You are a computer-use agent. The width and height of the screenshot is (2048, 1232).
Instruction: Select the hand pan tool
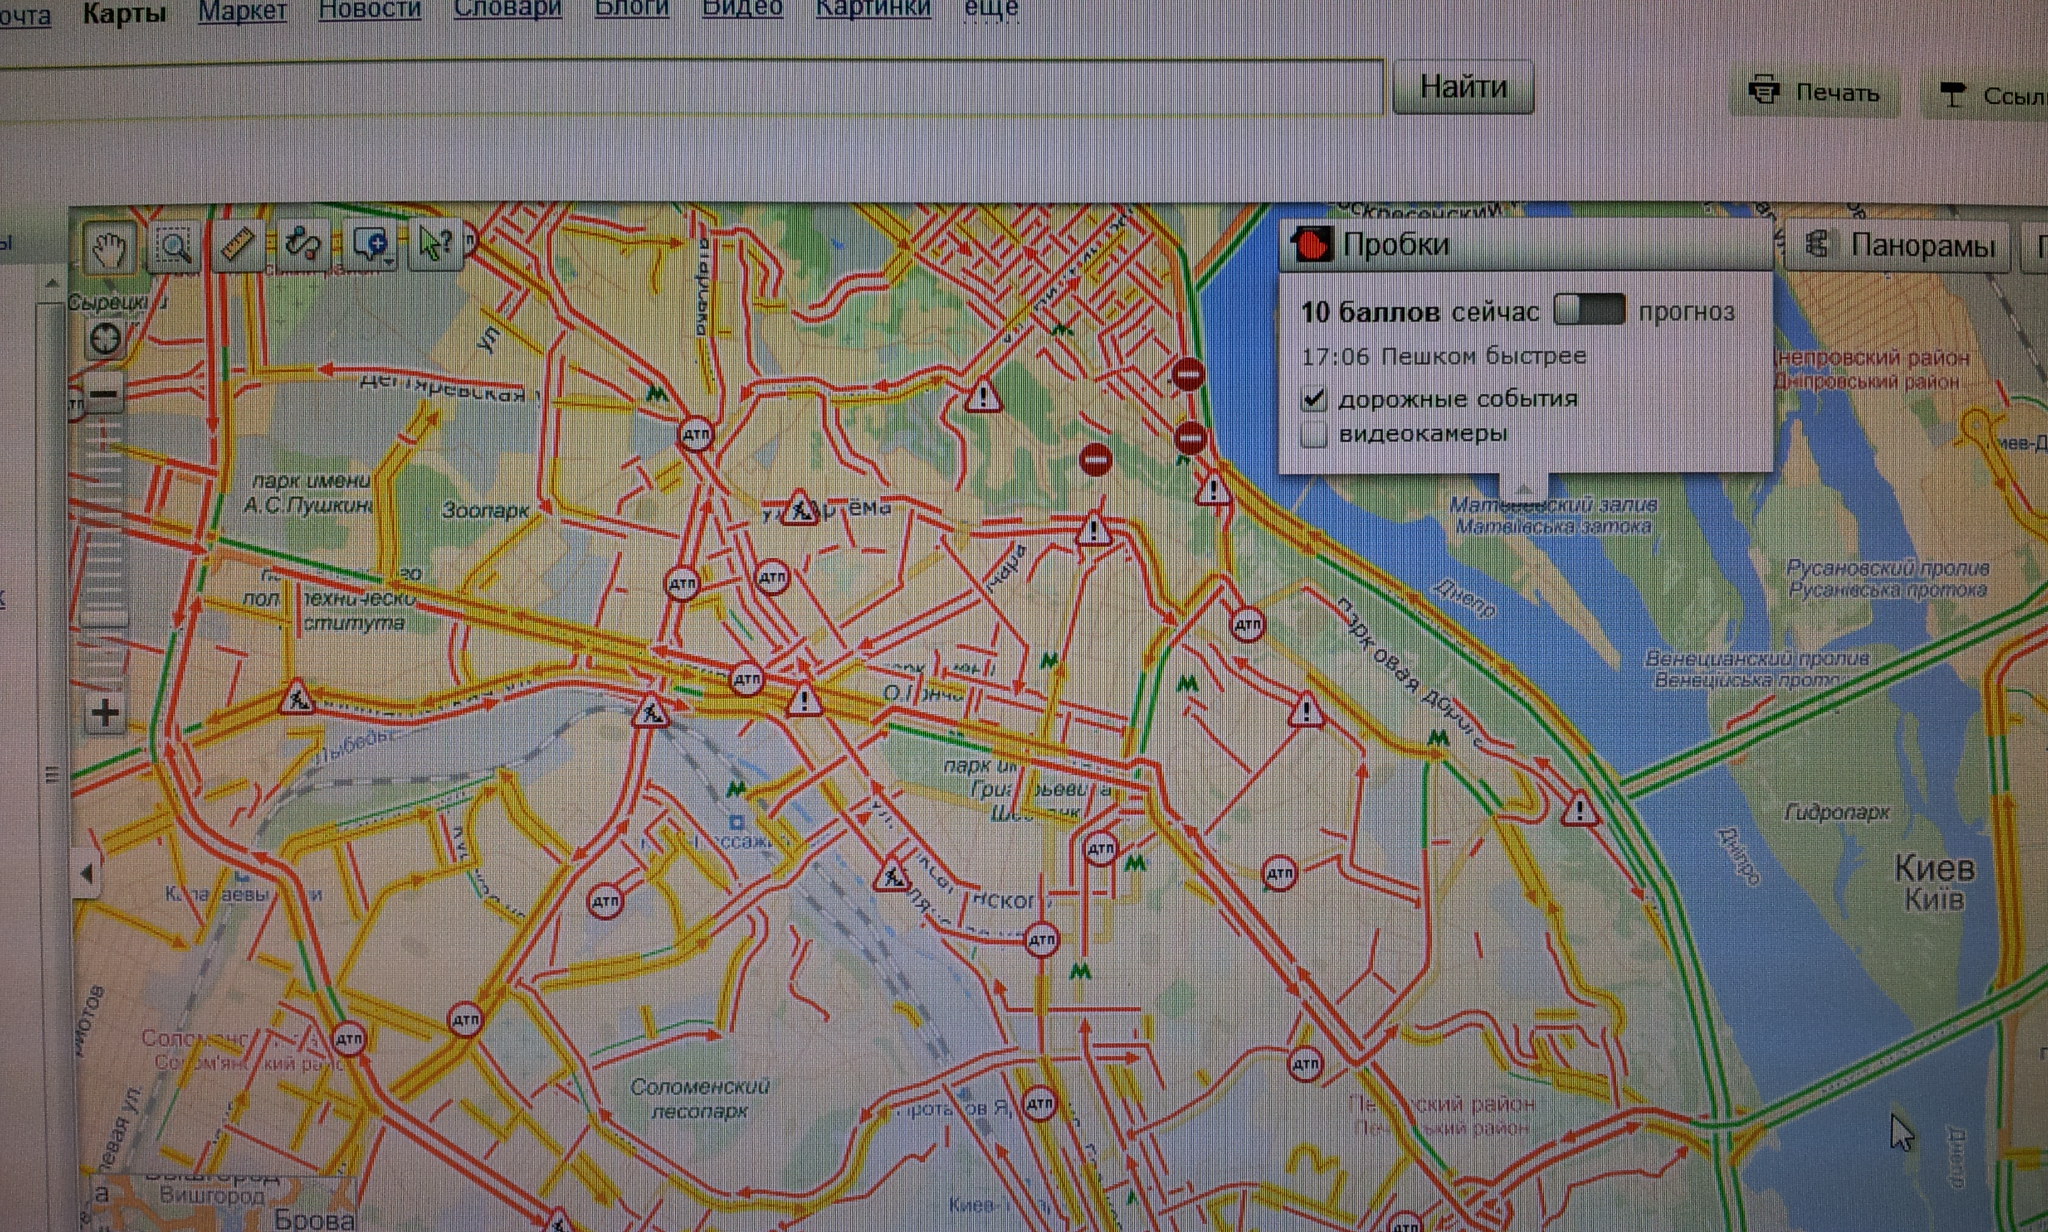[109, 246]
